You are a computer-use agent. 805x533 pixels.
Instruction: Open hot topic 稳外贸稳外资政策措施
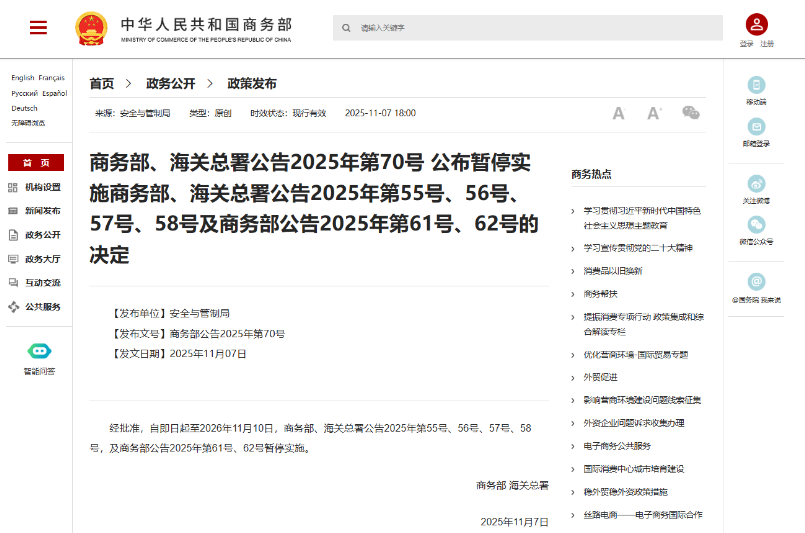pyautogui.click(x=625, y=491)
